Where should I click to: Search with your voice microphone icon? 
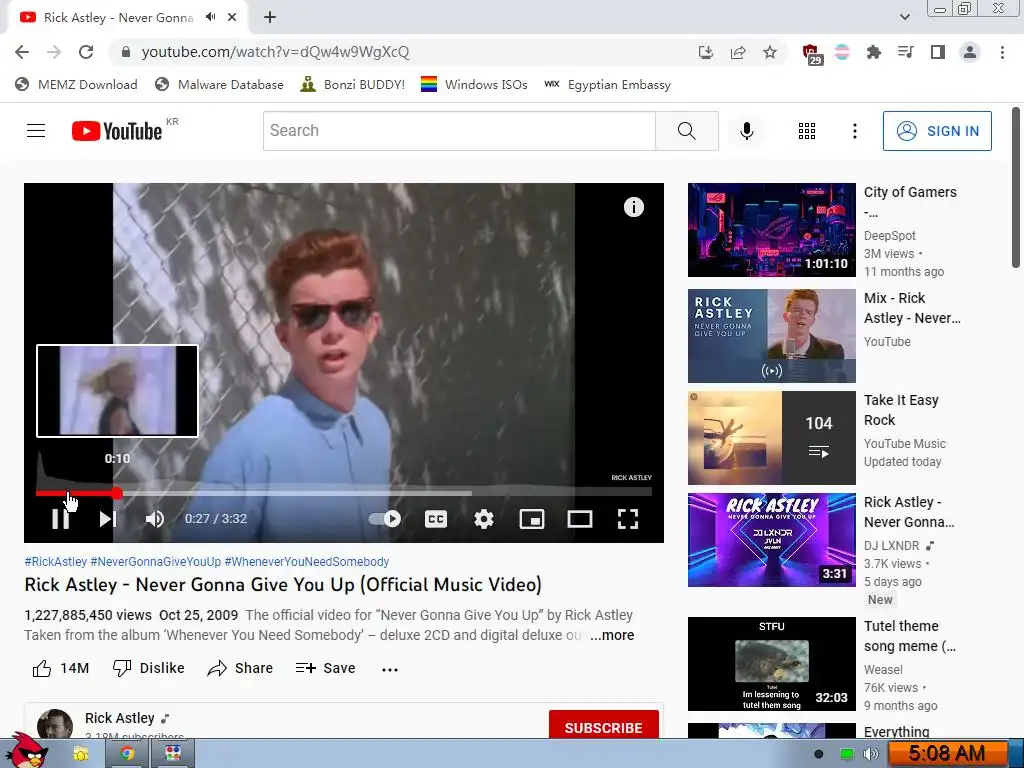click(746, 131)
